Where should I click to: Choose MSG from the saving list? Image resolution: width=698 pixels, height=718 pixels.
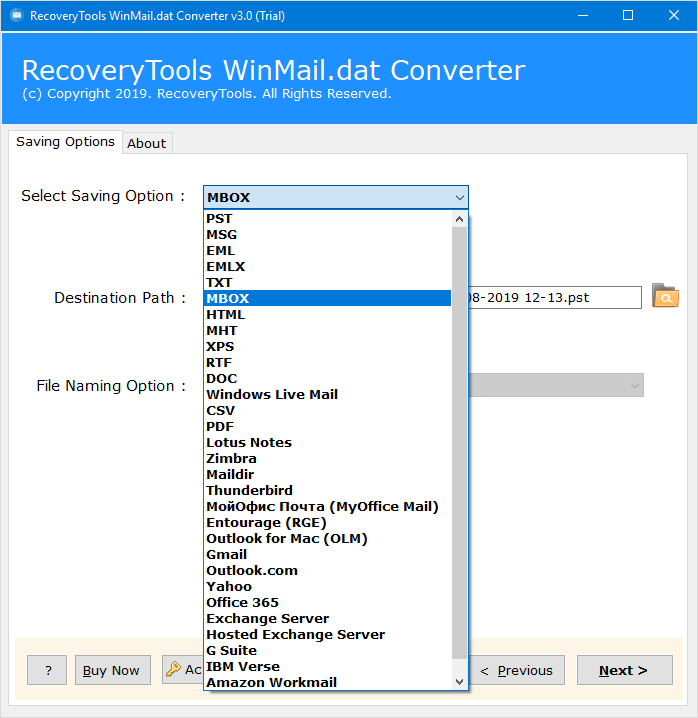(x=327, y=234)
